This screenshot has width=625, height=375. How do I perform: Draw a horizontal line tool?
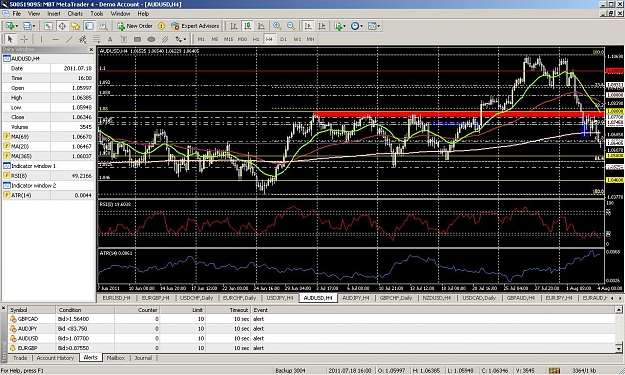(55, 39)
